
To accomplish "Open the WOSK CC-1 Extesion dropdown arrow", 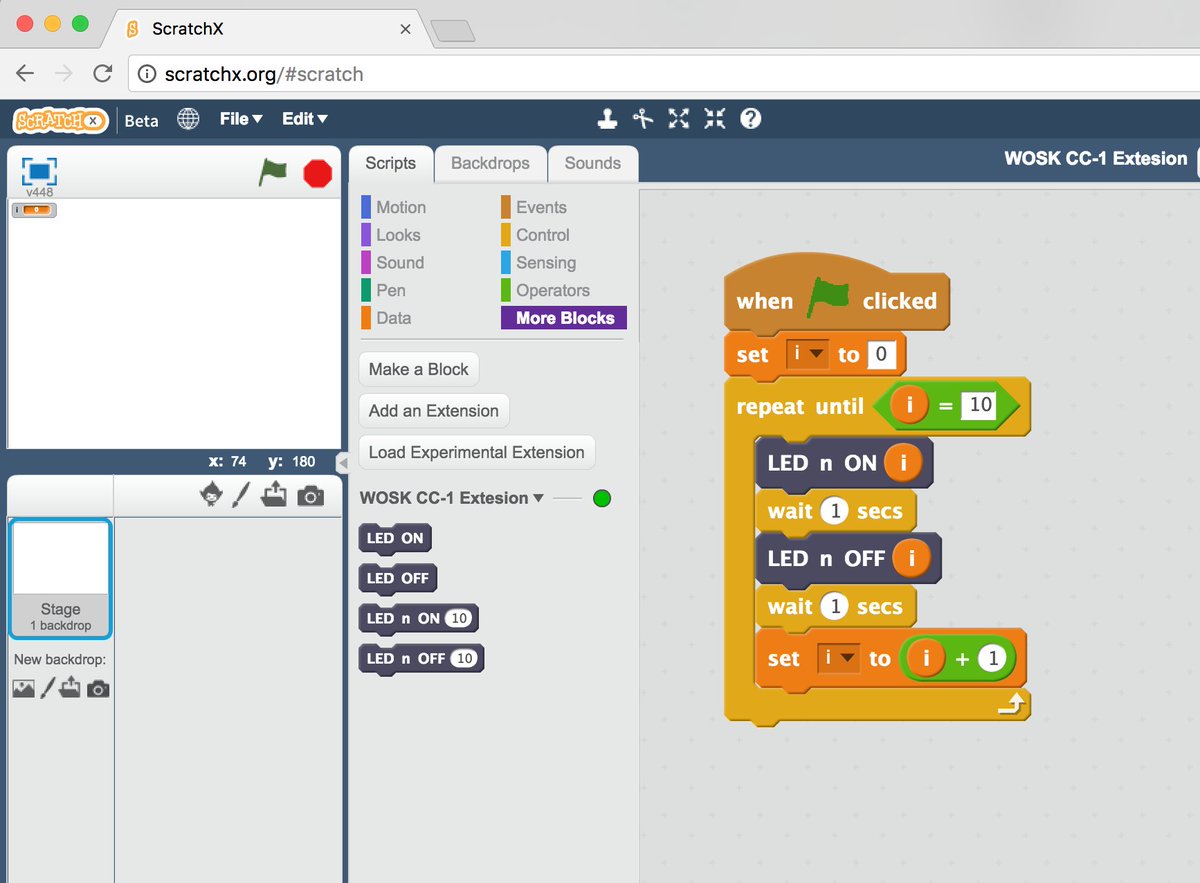I will (x=539, y=498).
